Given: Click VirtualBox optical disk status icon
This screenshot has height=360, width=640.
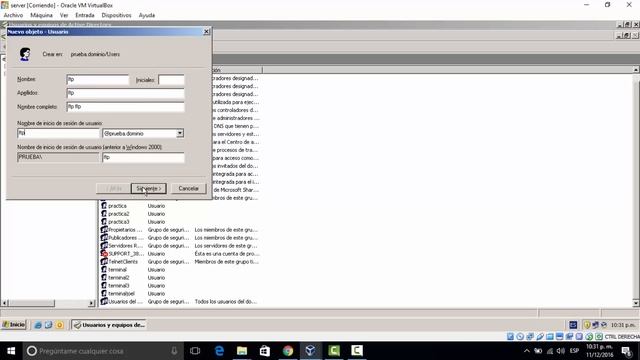Looking at the screenshot, I should click(x=520, y=337).
